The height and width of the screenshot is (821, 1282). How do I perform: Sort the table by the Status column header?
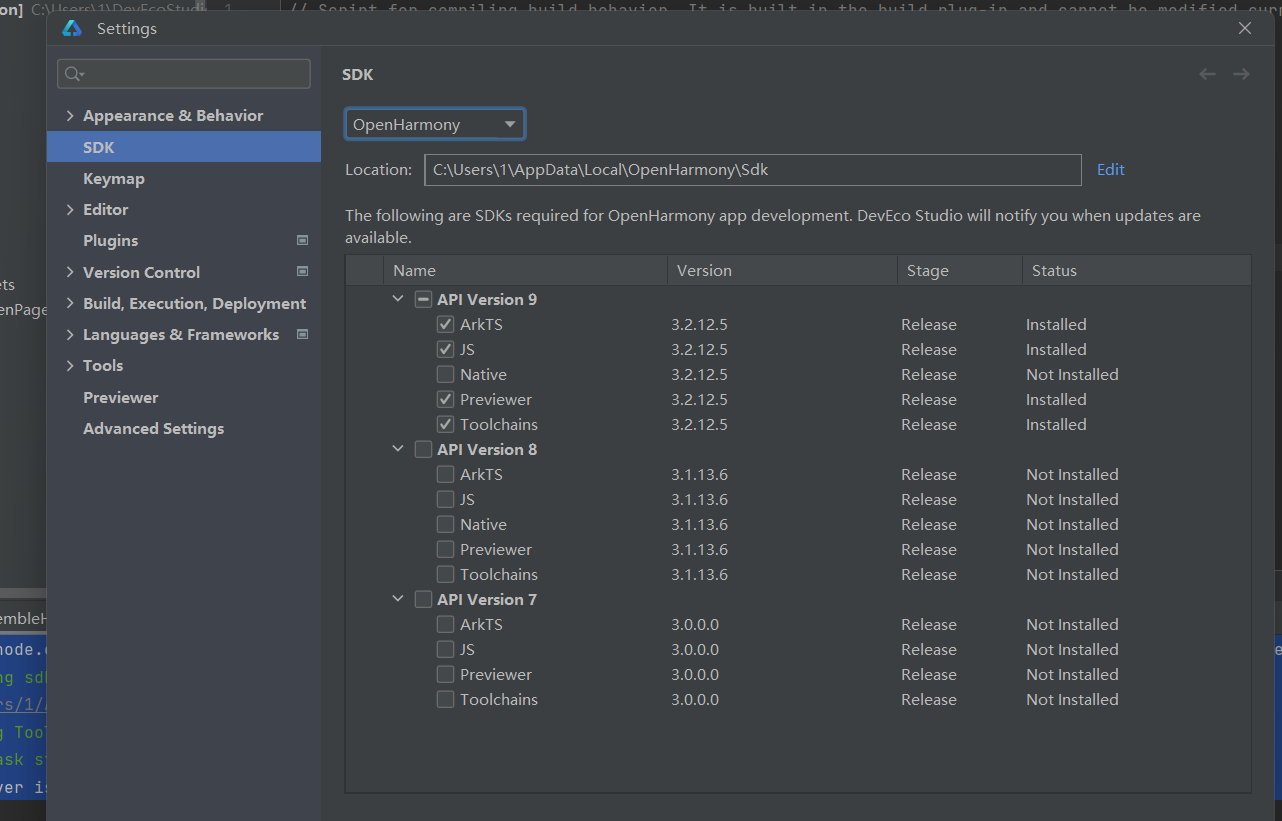pyautogui.click(x=1136, y=270)
